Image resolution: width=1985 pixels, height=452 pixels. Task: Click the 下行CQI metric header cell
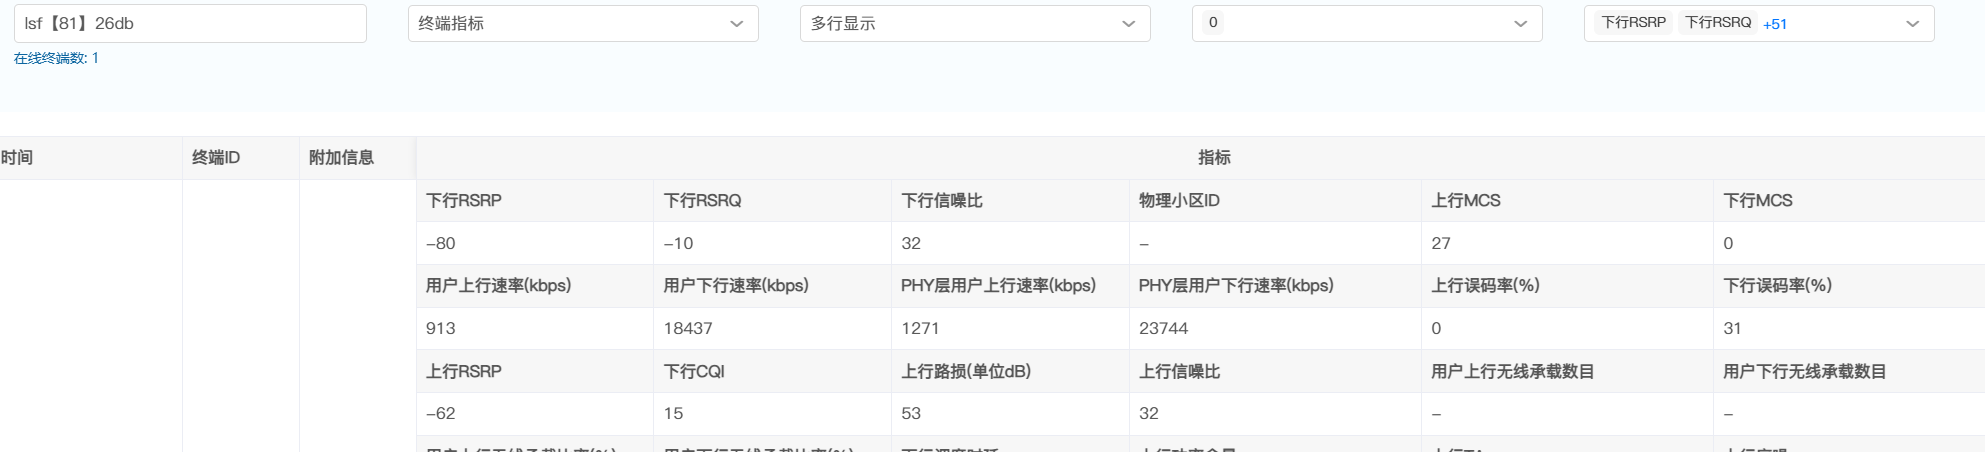(x=694, y=372)
